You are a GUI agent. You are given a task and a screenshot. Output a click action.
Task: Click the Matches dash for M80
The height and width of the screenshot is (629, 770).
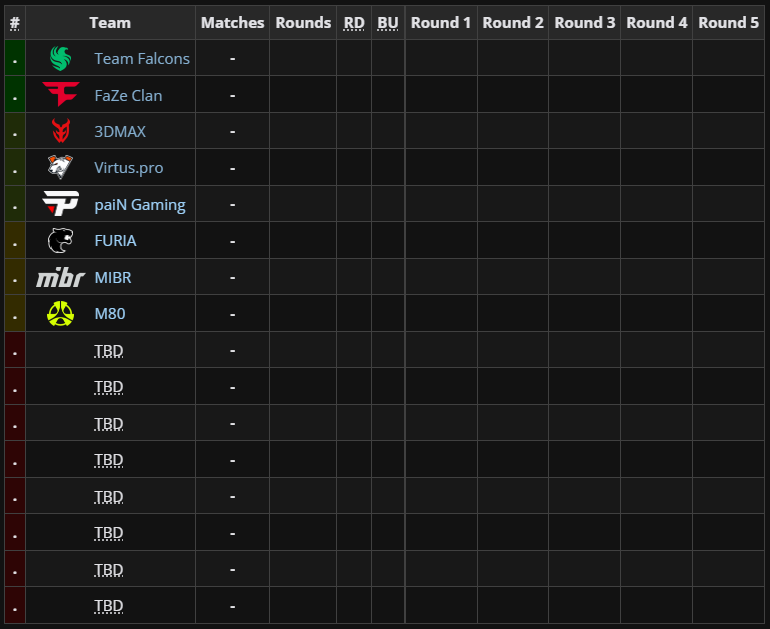[232, 314]
